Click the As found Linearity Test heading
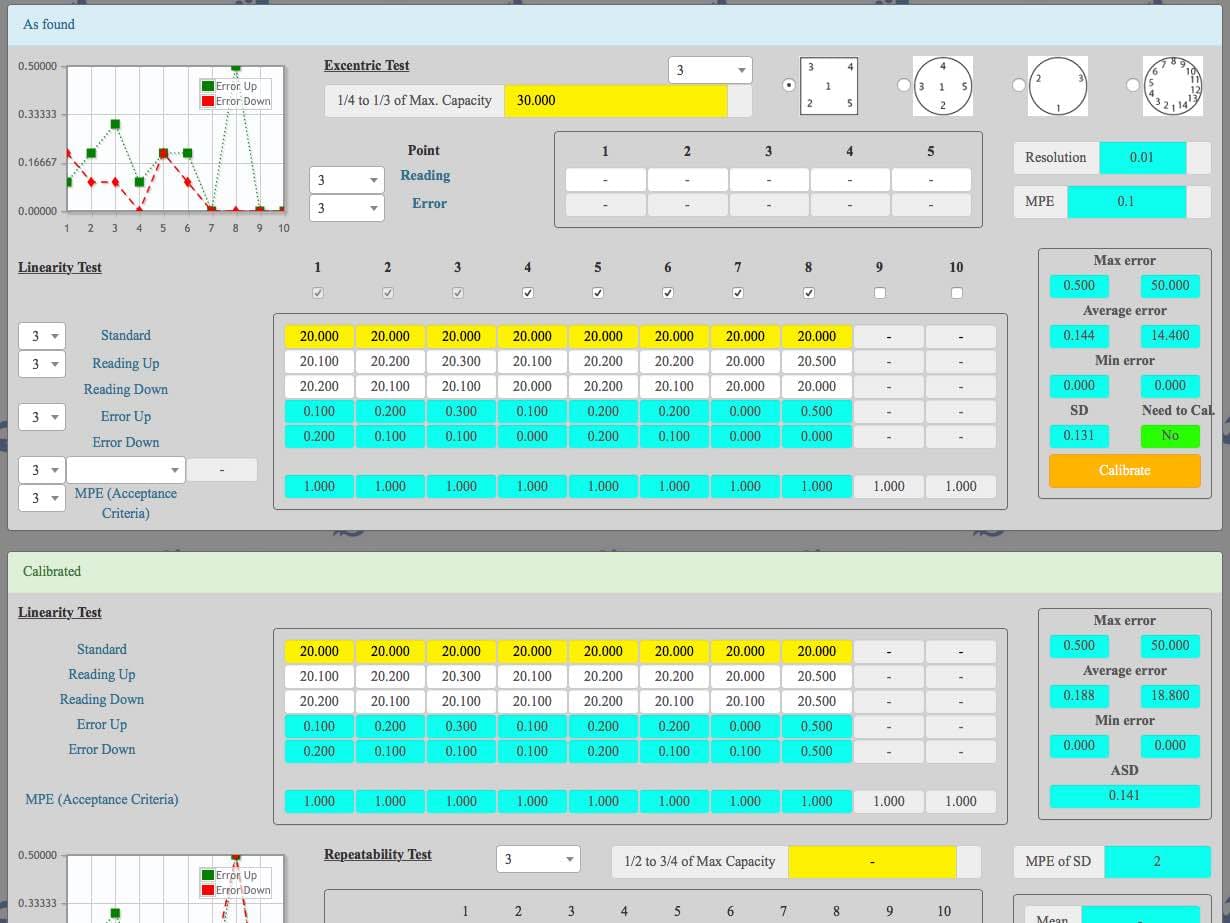Screen dimensions: 1230x923 [x=60, y=267]
